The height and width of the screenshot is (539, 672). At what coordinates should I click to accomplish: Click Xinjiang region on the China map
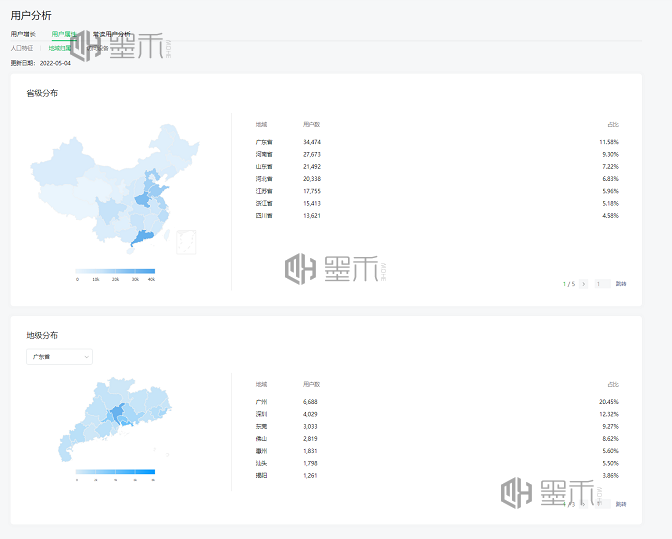tap(64, 163)
